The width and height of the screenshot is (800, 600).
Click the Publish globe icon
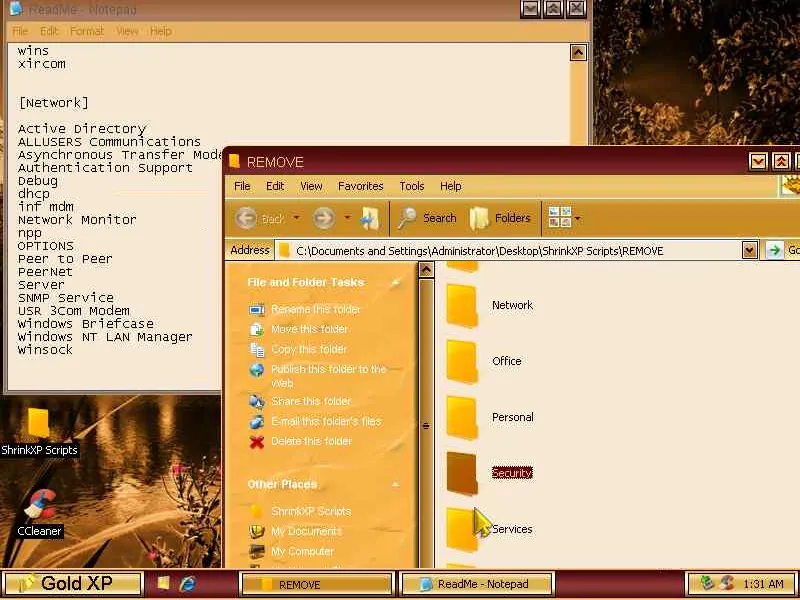click(257, 370)
